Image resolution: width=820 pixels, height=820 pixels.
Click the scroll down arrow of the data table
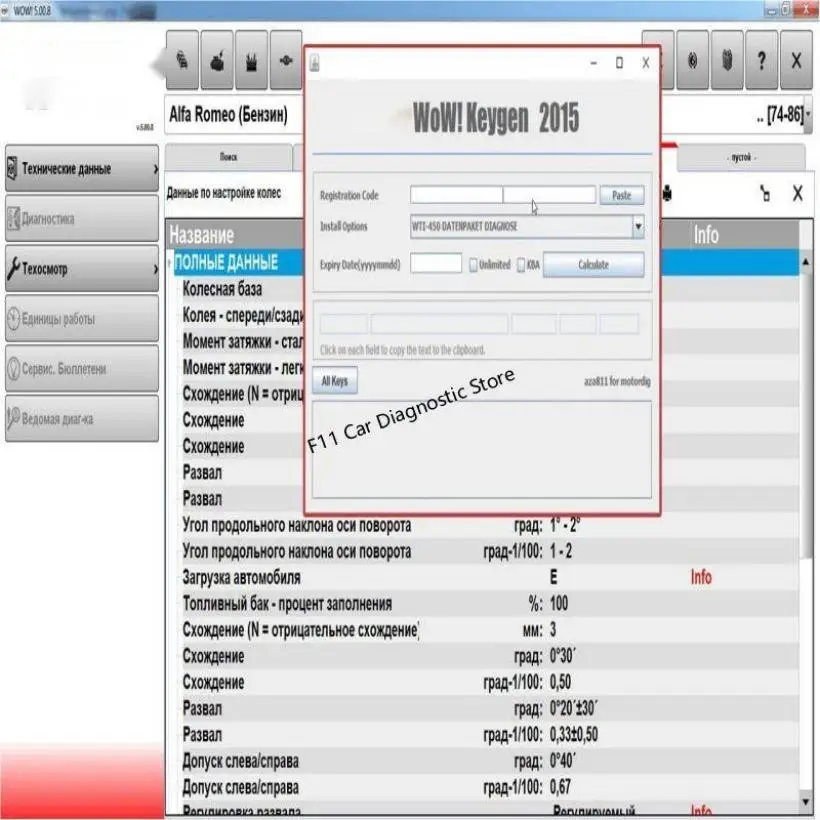[x=806, y=801]
